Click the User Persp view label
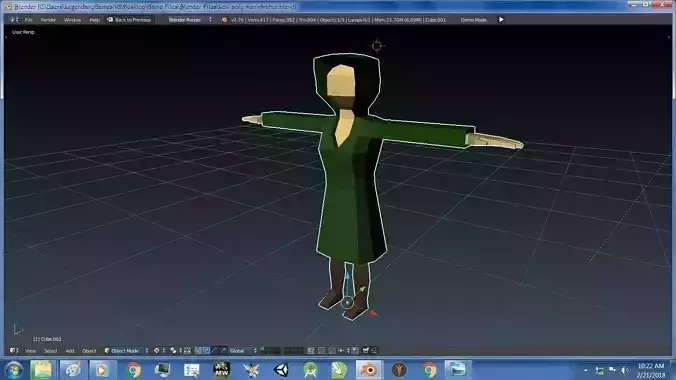This screenshot has width=676, height=380. (x=23, y=32)
